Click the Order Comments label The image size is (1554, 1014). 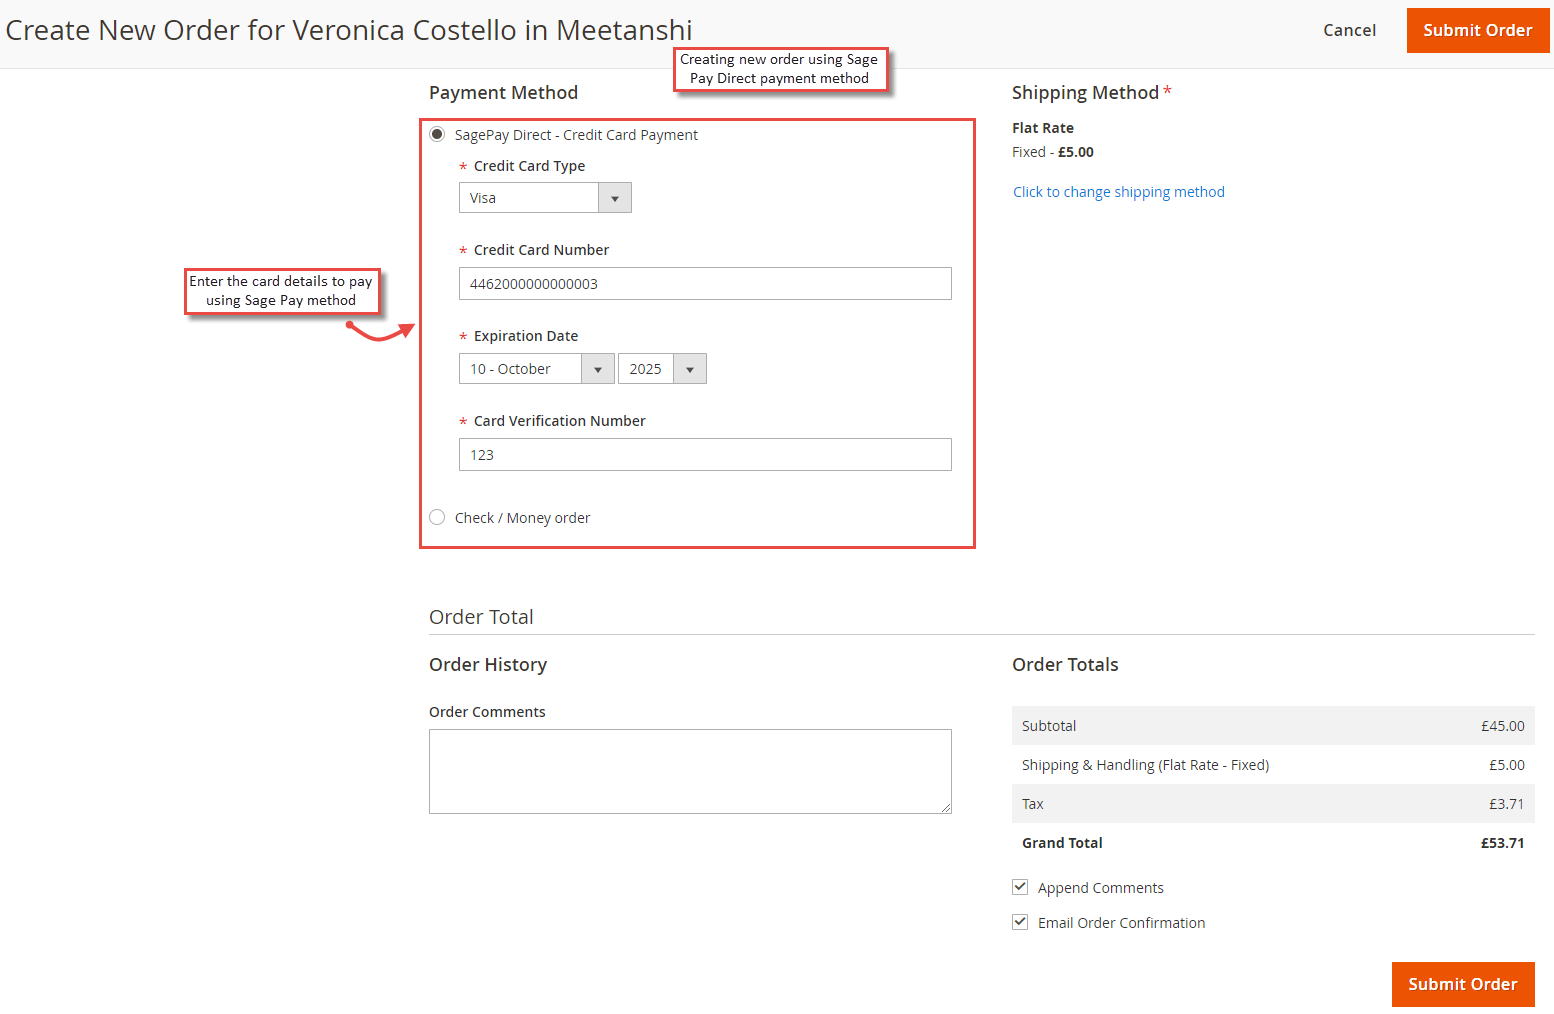(x=487, y=712)
